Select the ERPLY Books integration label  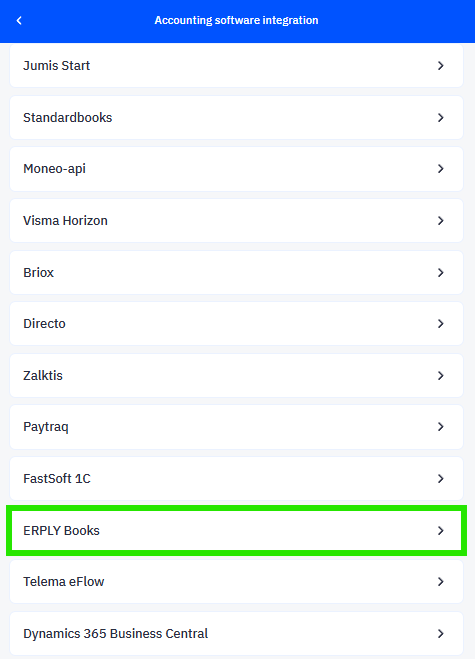coord(61,531)
